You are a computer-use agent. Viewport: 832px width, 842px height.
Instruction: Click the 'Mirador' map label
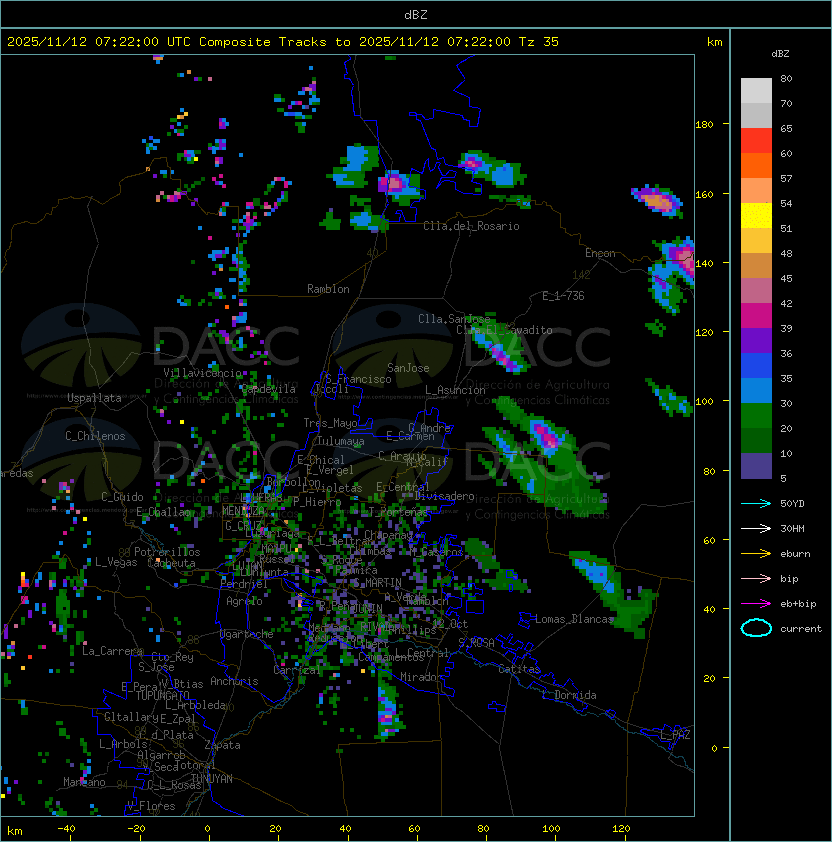422,677
